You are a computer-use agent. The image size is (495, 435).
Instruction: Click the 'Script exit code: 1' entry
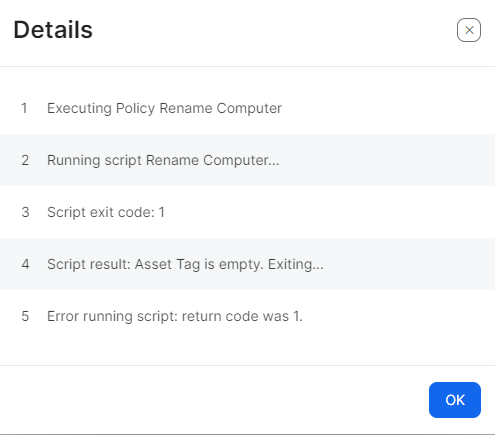tap(106, 212)
